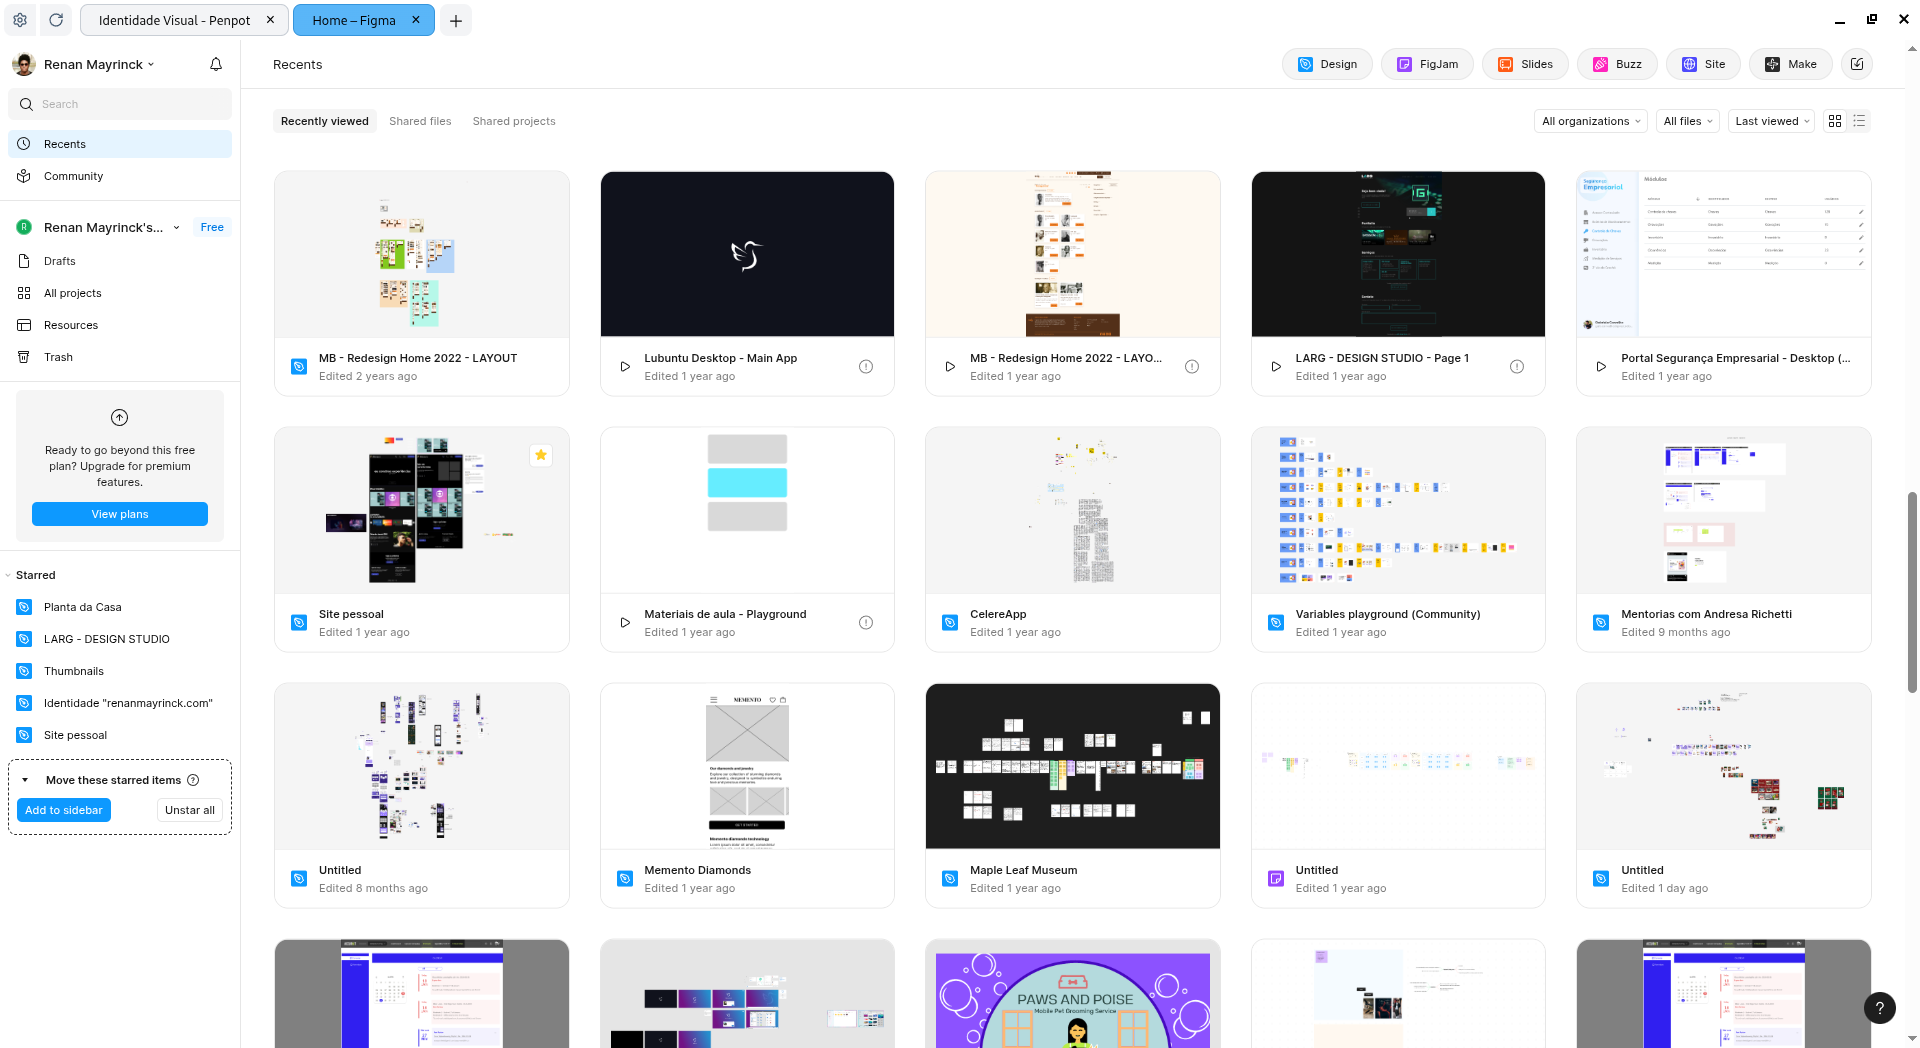The image size is (1920, 1048).
Task: Click the All projects grid icon
Action: point(23,293)
